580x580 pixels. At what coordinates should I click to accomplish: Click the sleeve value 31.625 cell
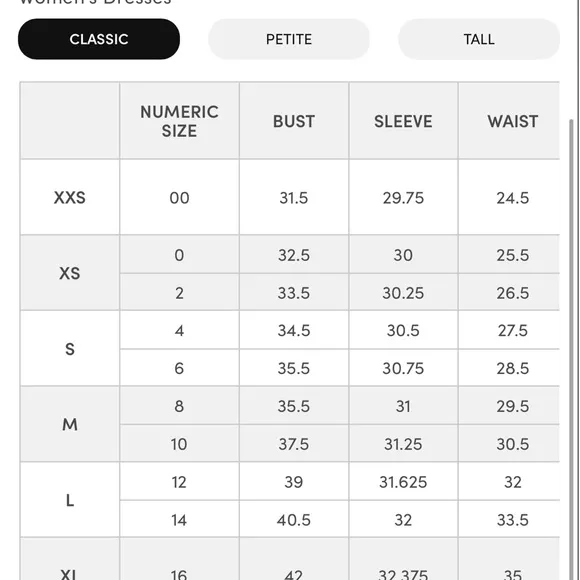click(403, 482)
